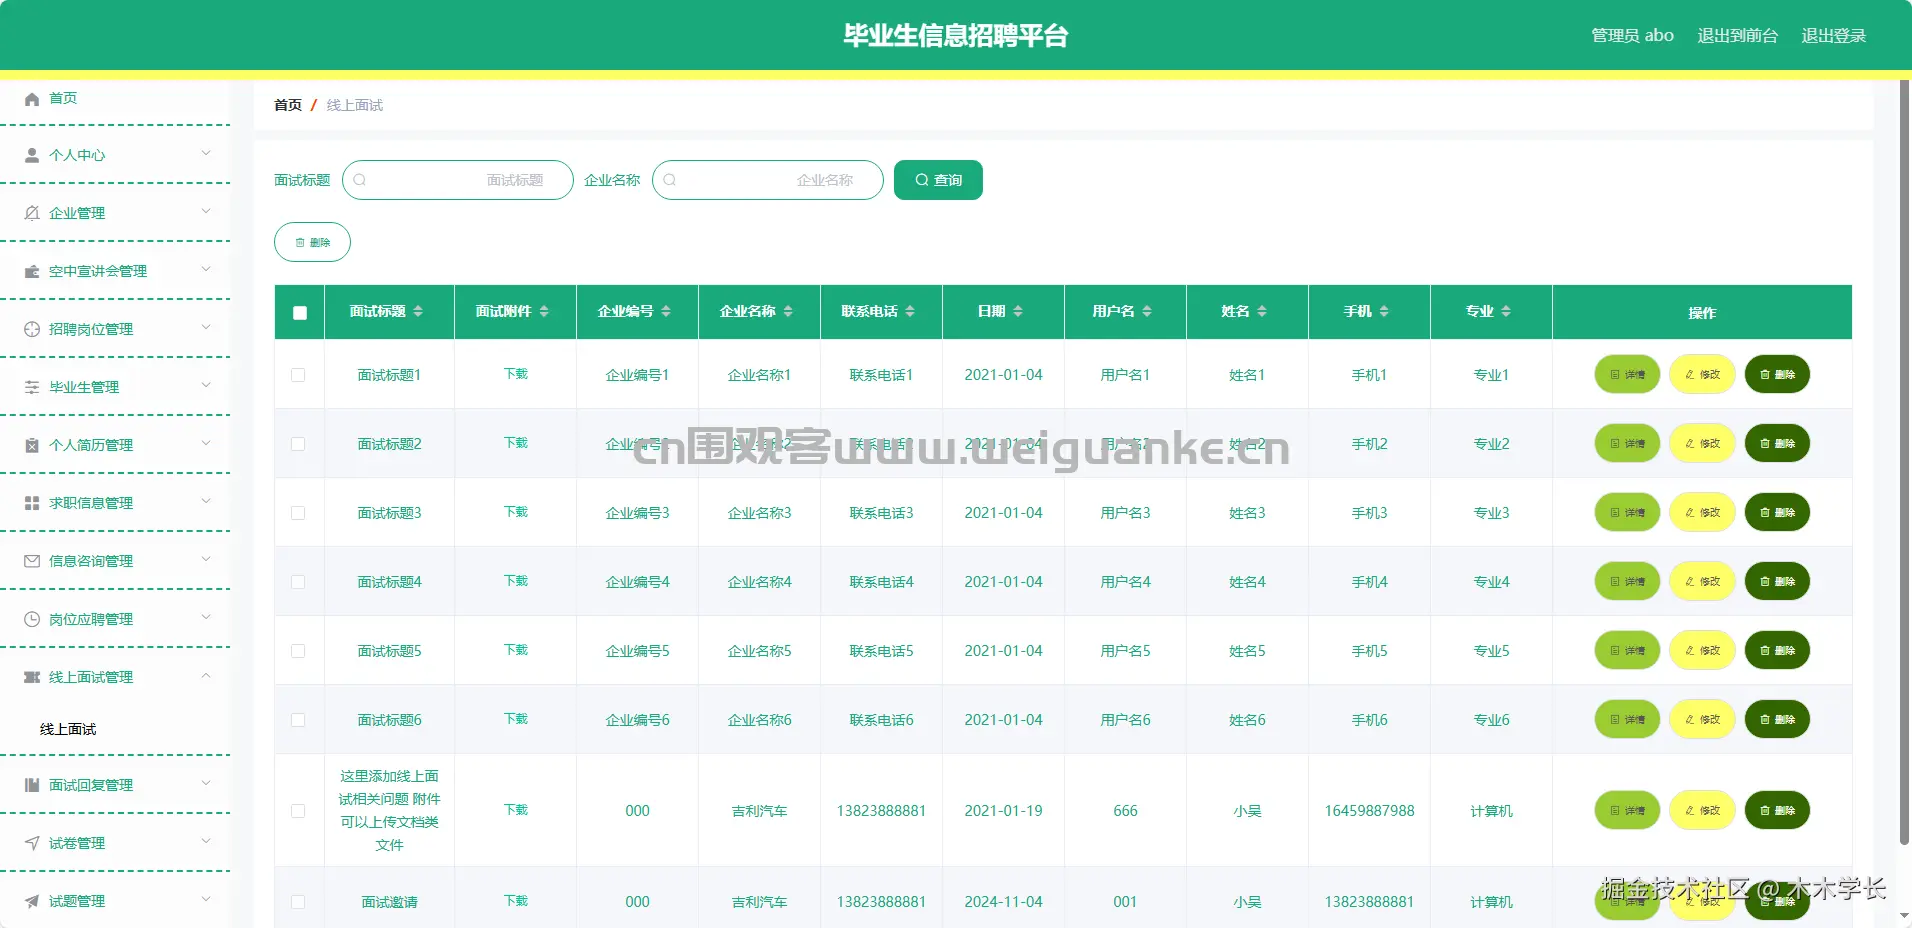This screenshot has width=1912, height=928.
Task: Sort by 姓名 using its sort arrows
Action: tap(1262, 311)
